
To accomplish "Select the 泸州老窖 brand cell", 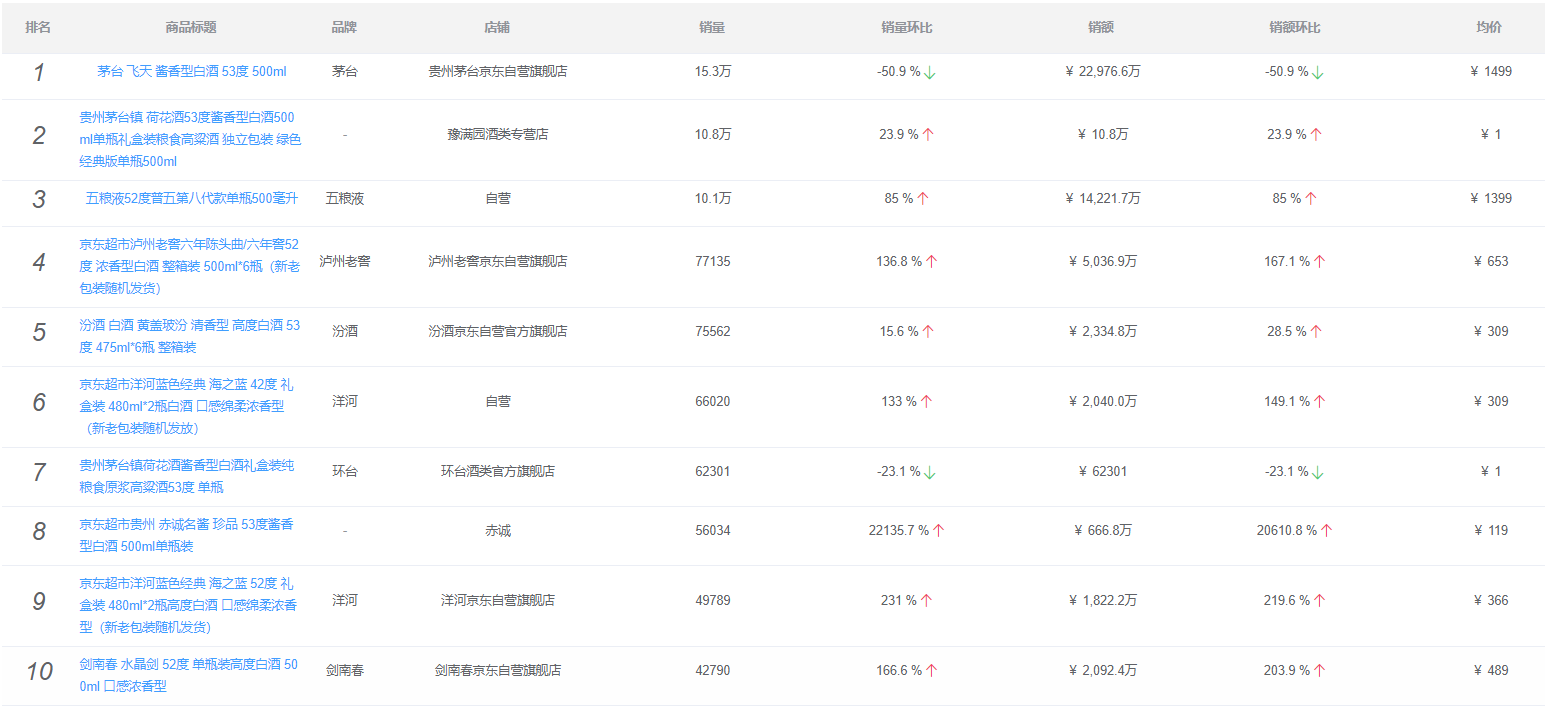I will 345,261.
